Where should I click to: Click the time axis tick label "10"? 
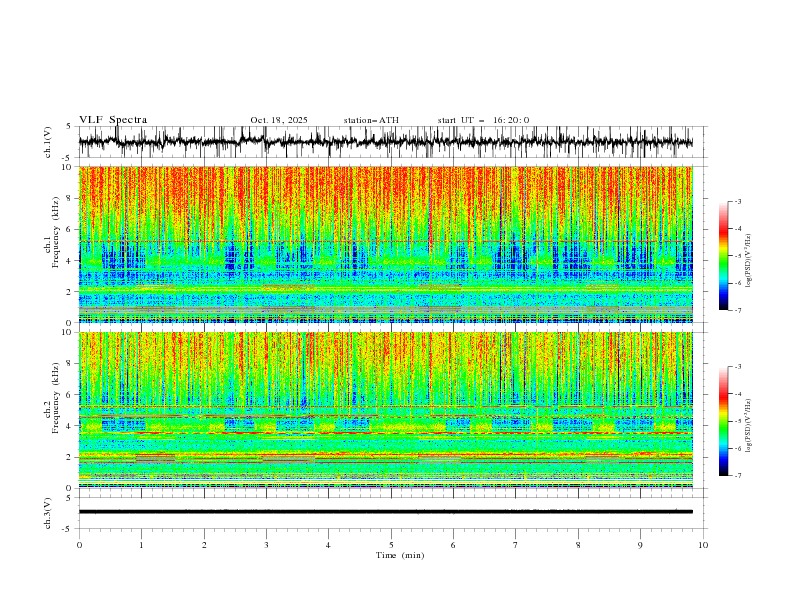pos(703,545)
